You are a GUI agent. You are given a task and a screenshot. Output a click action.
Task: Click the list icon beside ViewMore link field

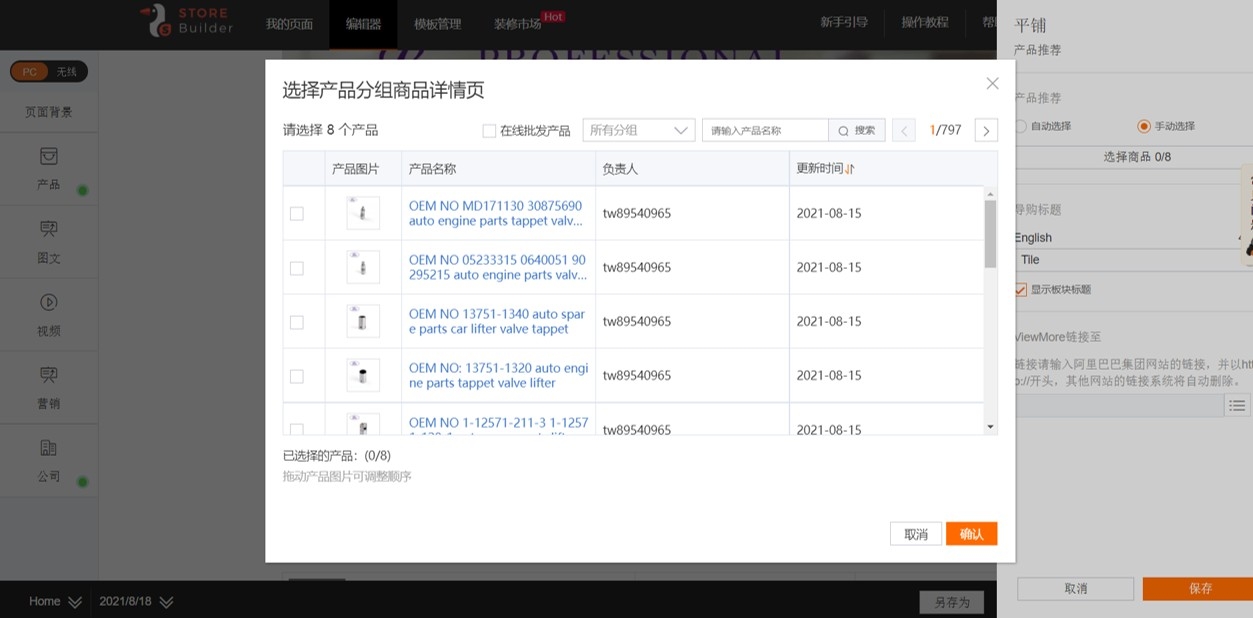point(1237,405)
